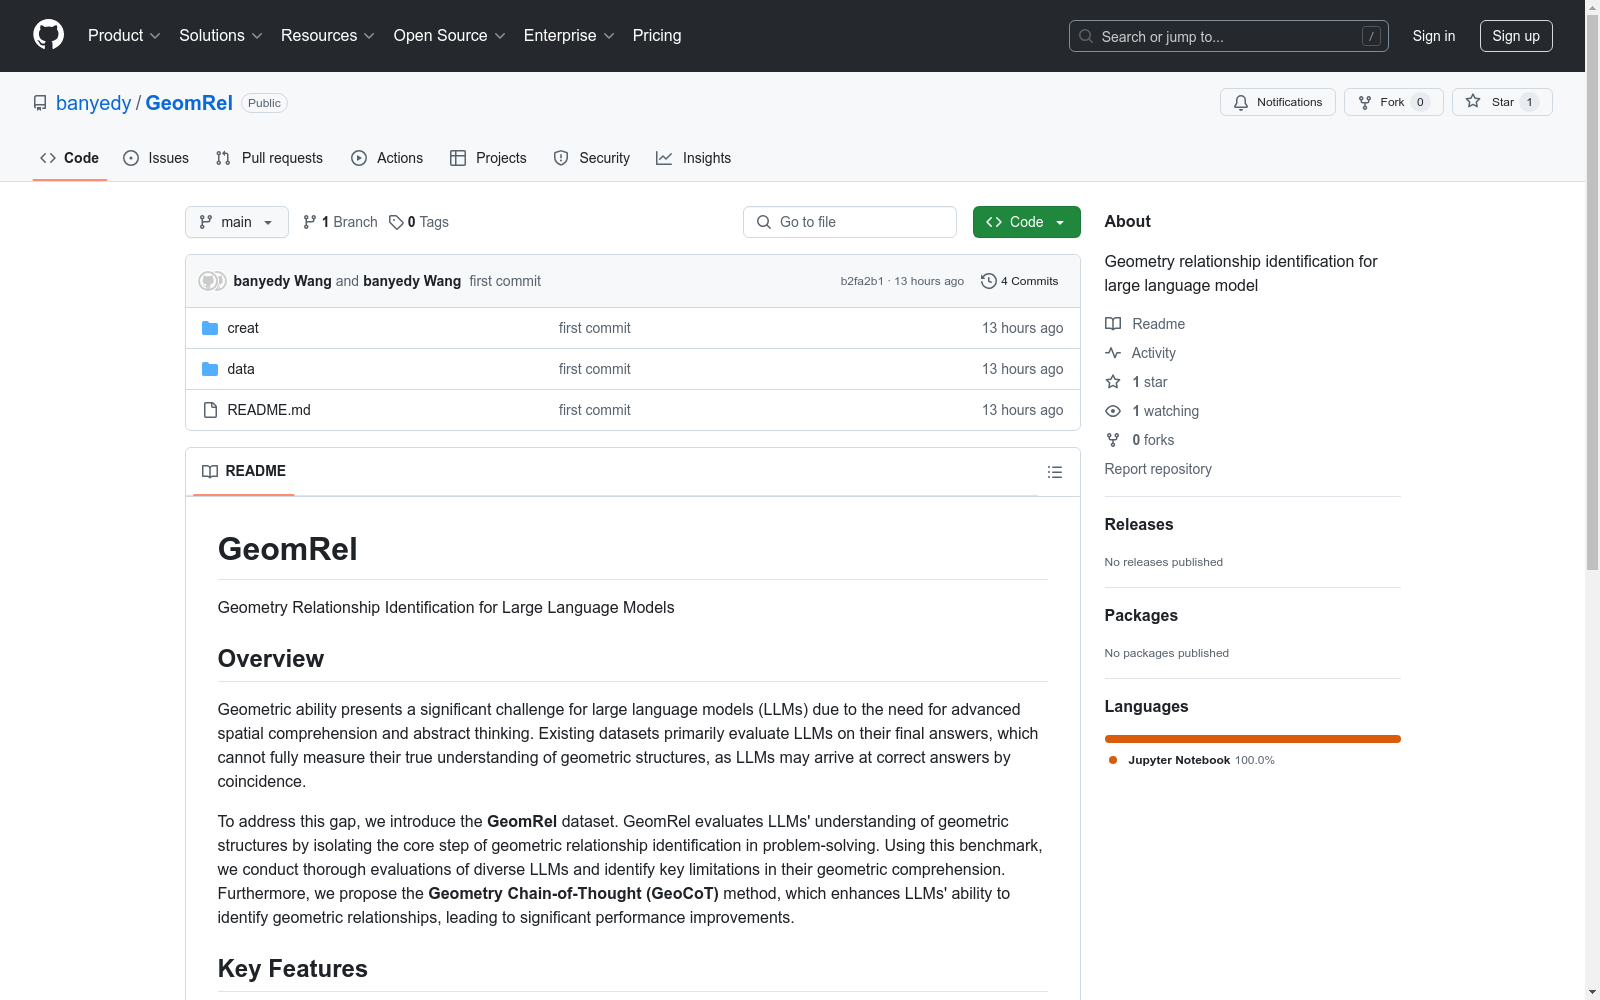Expand the Enterprise menu

tap(569, 36)
